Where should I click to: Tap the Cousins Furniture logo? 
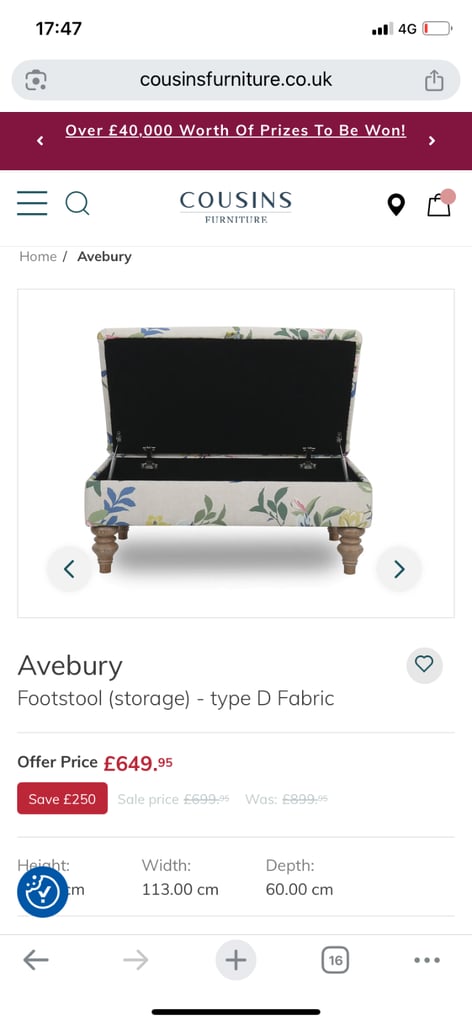coord(236,206)
